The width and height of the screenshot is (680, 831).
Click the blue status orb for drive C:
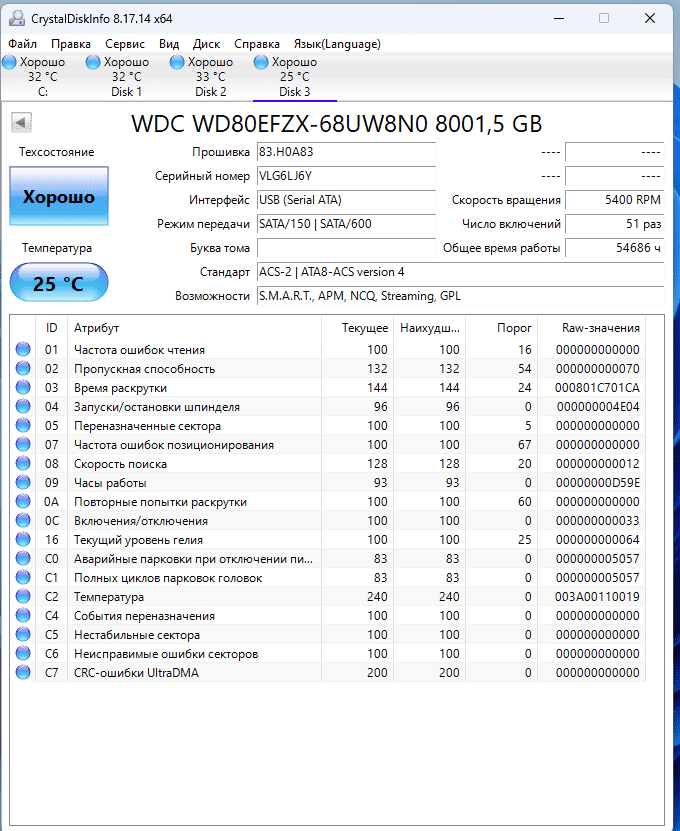tap(9, 62)
